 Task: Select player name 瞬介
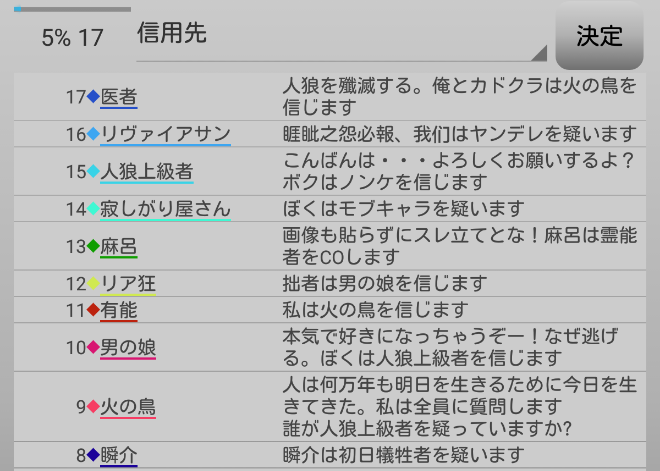119,456
